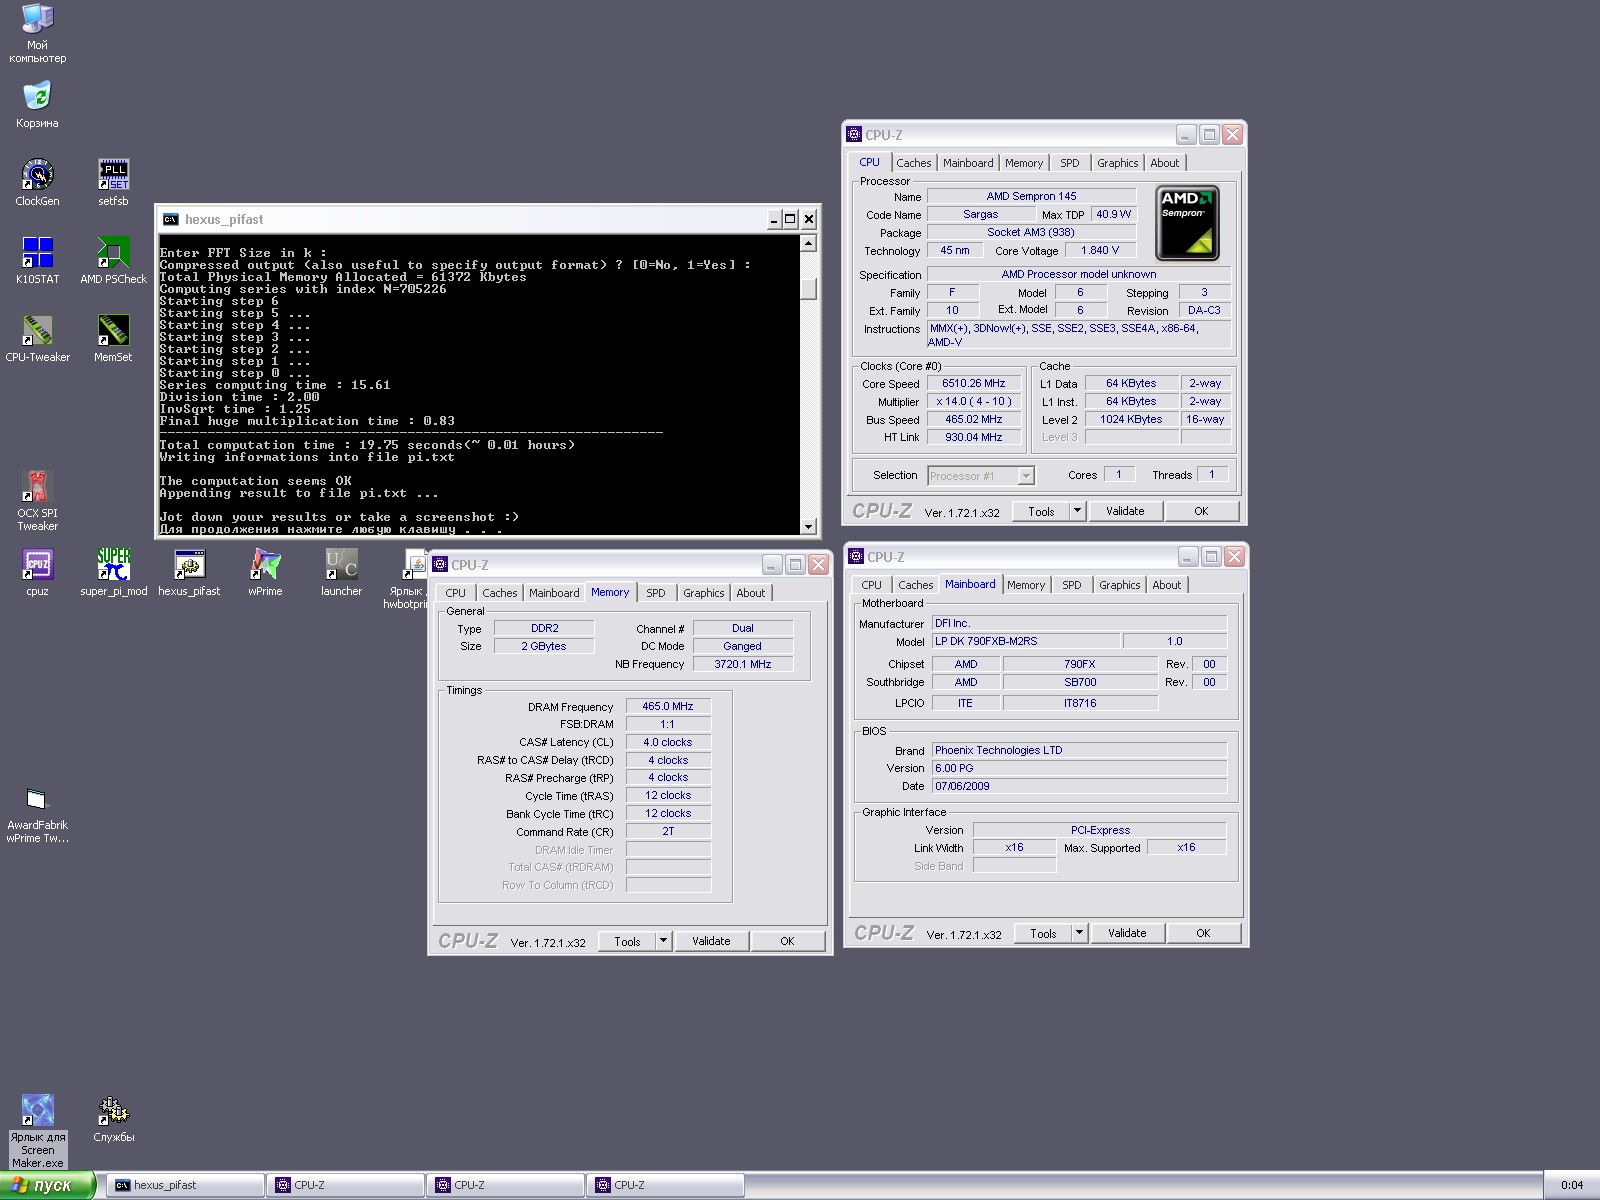This screenshot has width=1600, height=1200.
Task: Click Tools button in CPU-Z mainboard window
Action: (1043, 933)
